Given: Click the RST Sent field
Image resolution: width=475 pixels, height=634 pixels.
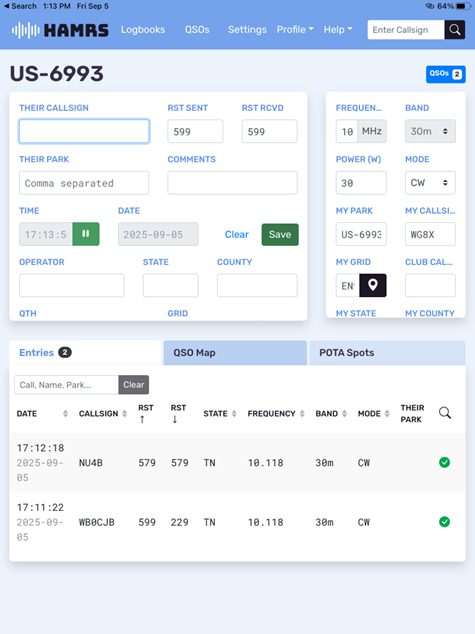Looking at the screenshot, I should coord(195,131).
